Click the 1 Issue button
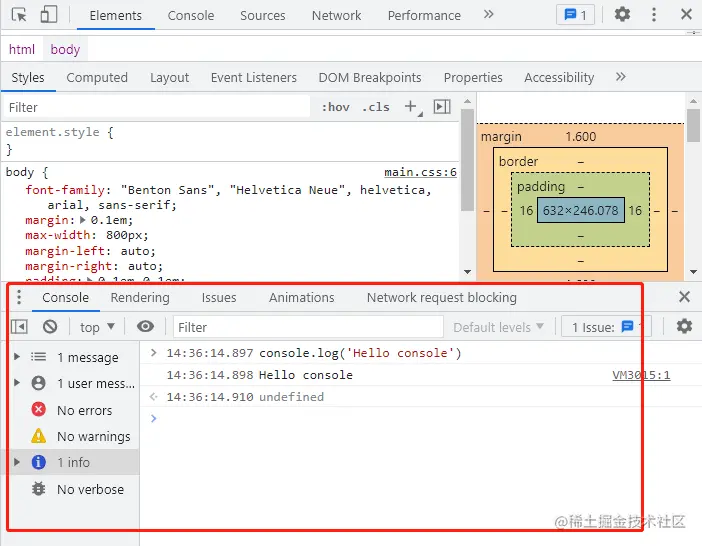The width and height of the screenshot is (702, 546). click(x=606, y=327)
